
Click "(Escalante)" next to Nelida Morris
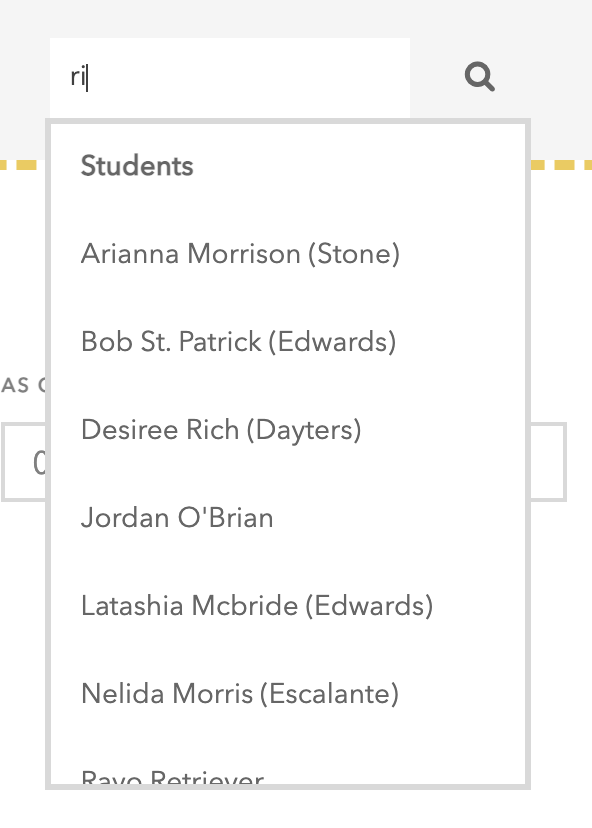pyautogui.click(x=330, y=693)
